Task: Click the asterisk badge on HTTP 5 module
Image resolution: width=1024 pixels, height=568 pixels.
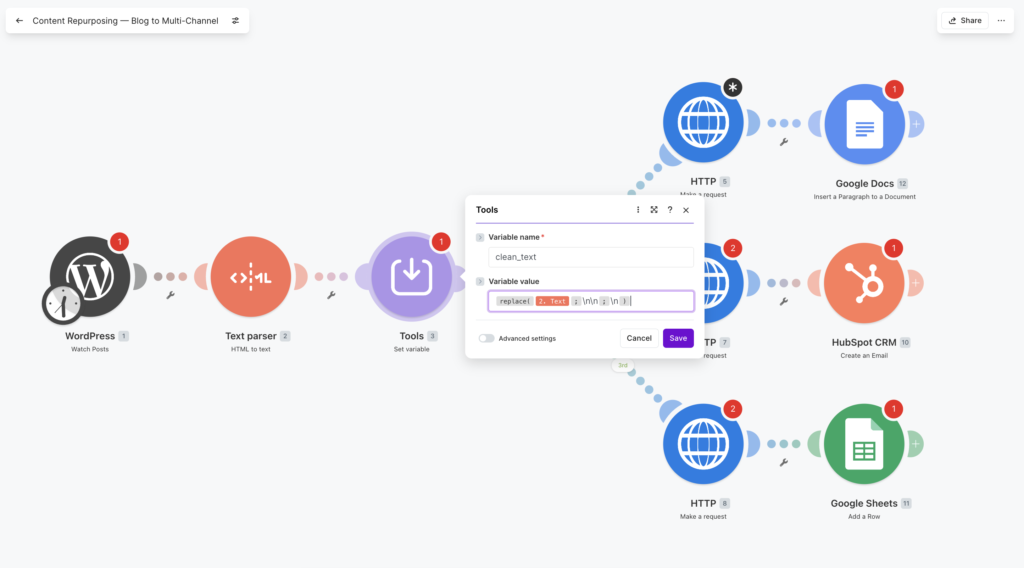Action: [x=733, y=87]
